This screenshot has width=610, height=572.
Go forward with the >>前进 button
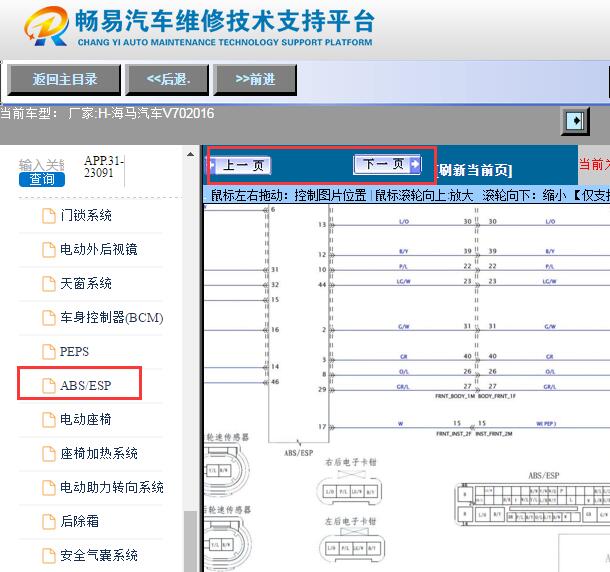point(255,80)
